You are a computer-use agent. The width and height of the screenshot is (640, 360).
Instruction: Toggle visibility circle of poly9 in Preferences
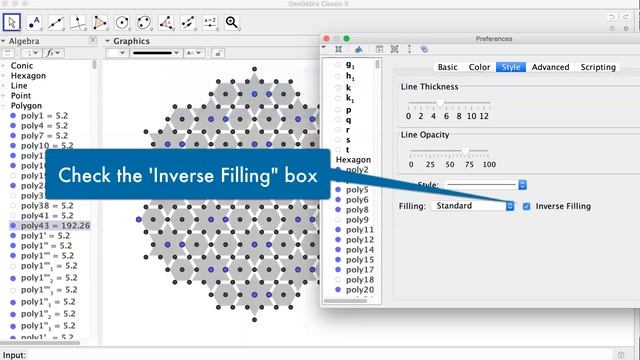(x=338, y=220)
